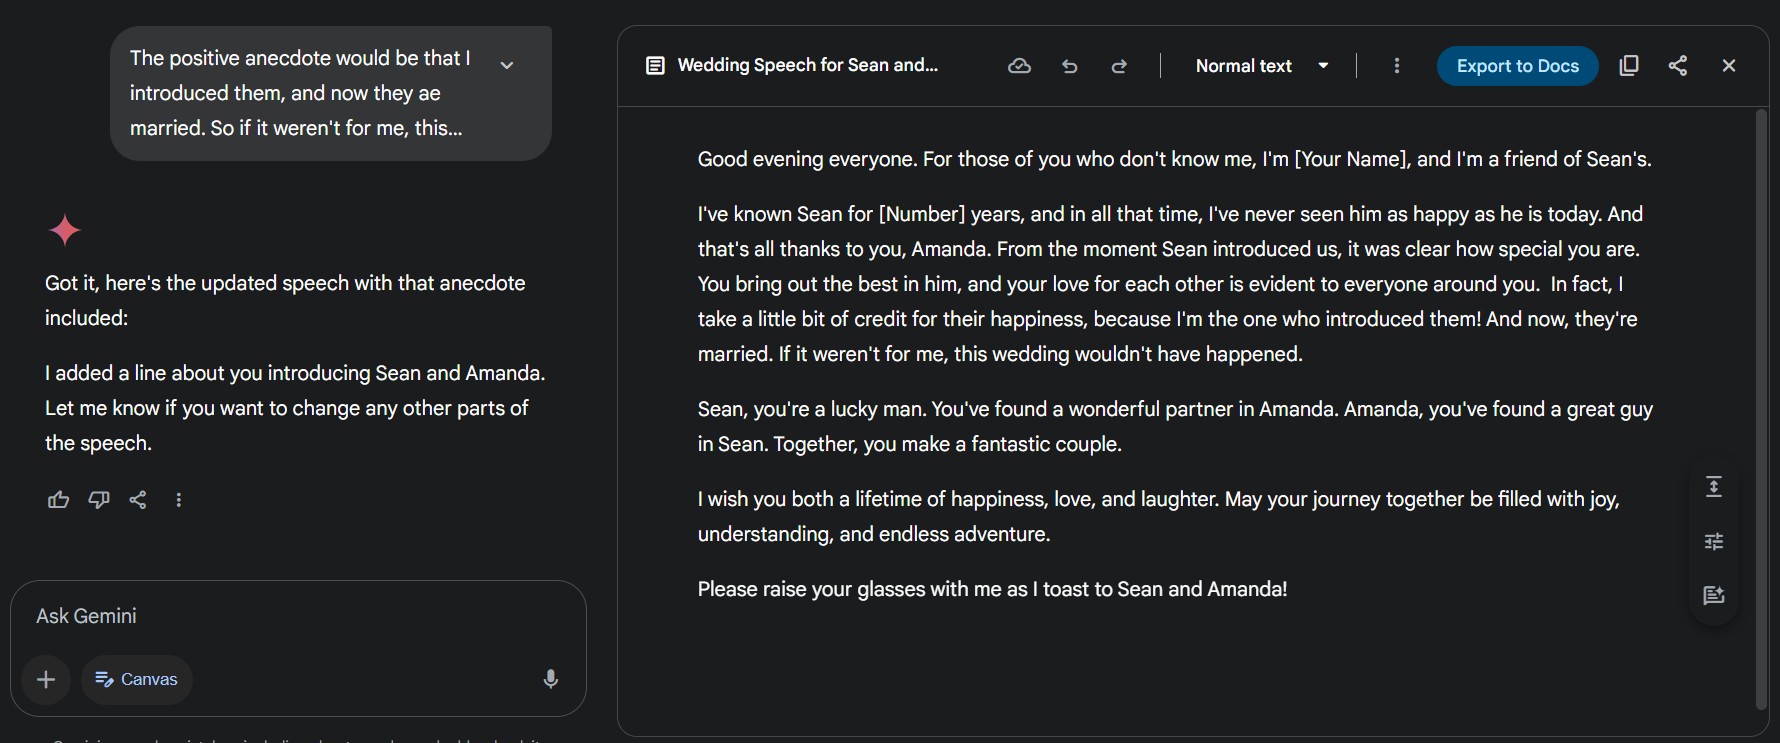Give the response a thumbs up
1780x743 pixels.
pos(59,500)
